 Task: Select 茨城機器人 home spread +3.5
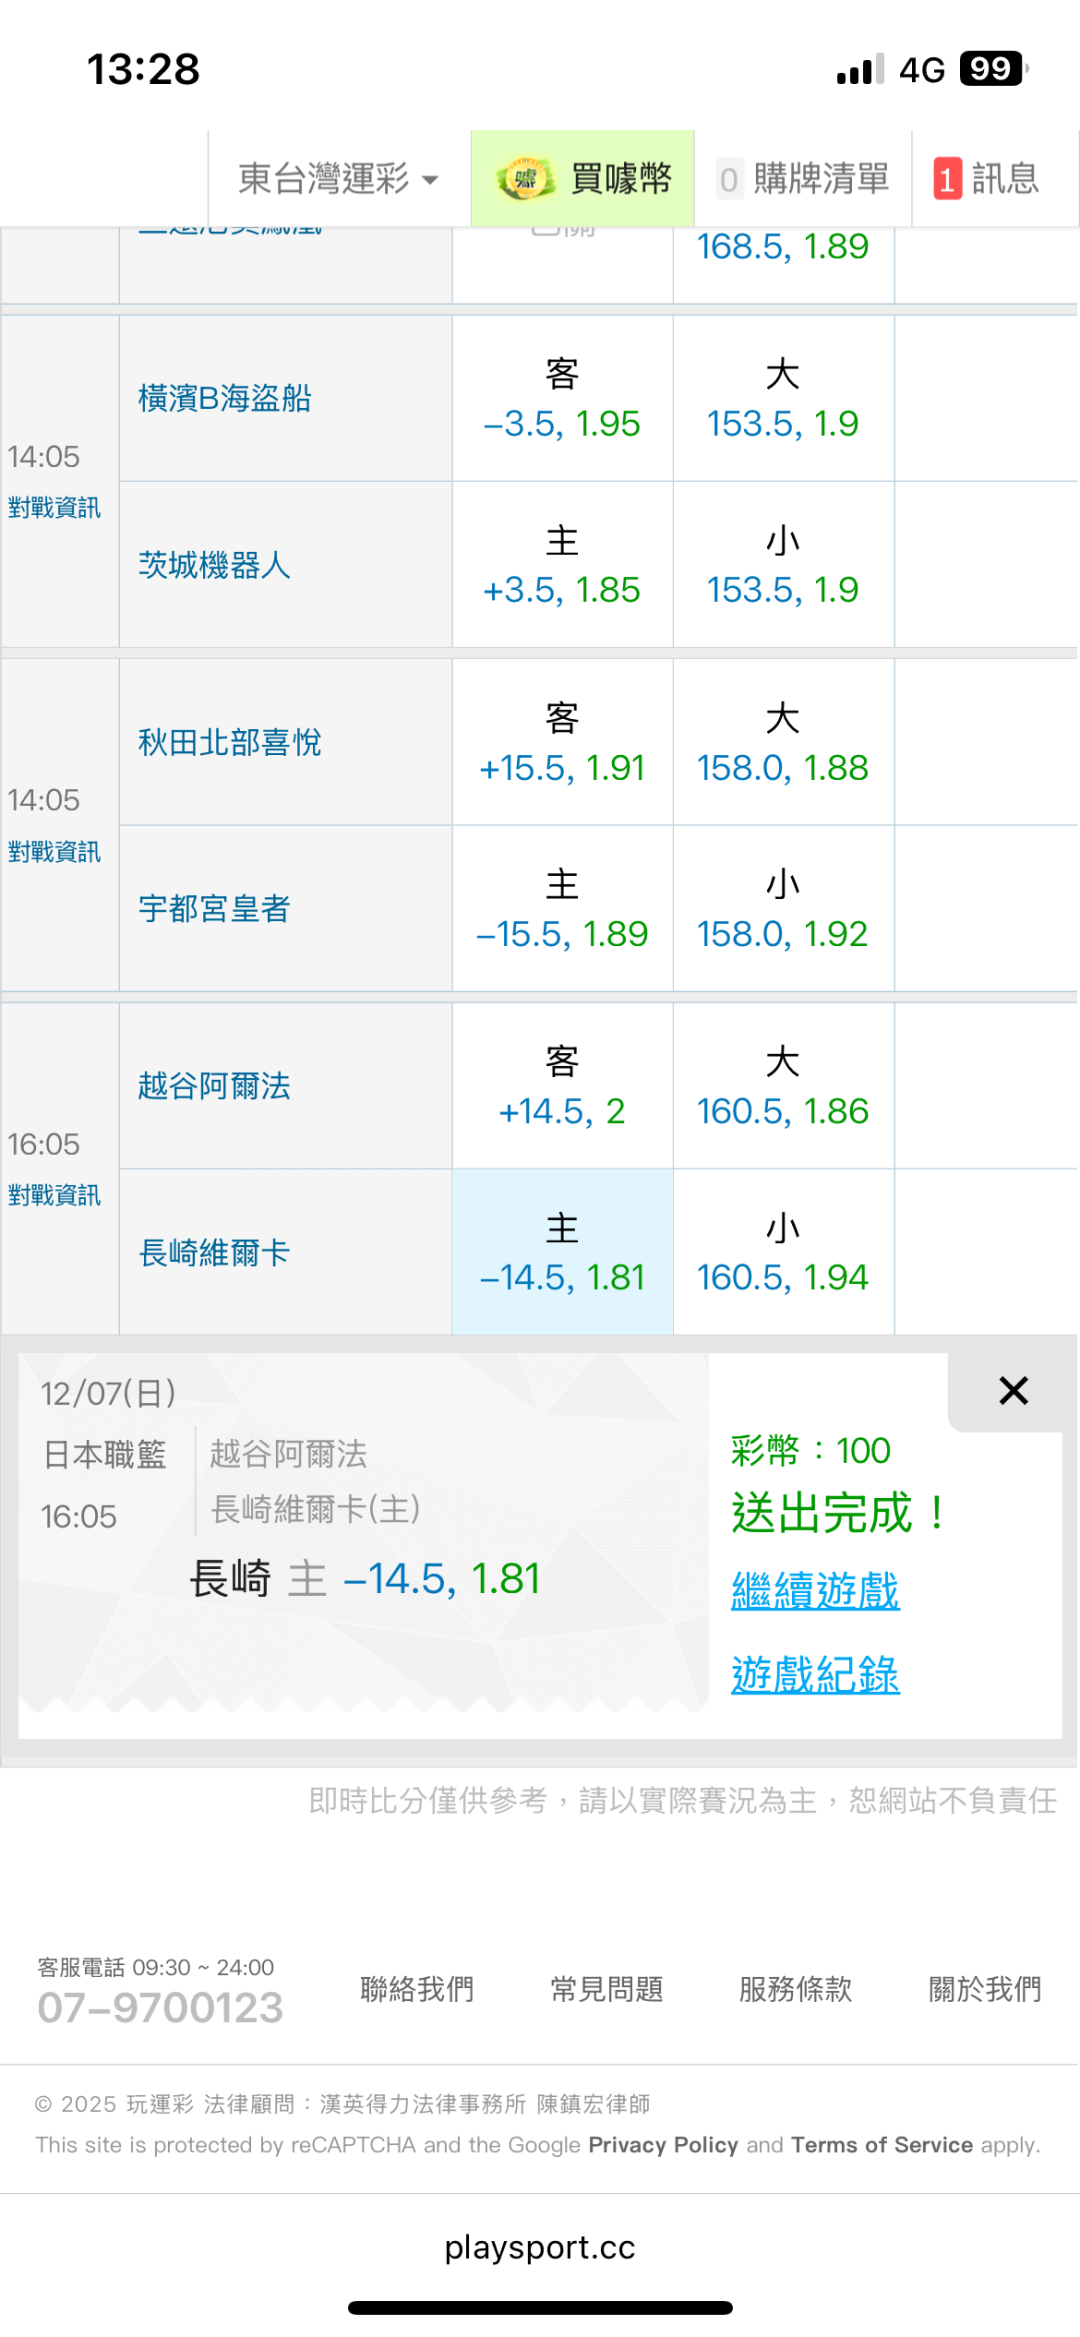(562, 566)
